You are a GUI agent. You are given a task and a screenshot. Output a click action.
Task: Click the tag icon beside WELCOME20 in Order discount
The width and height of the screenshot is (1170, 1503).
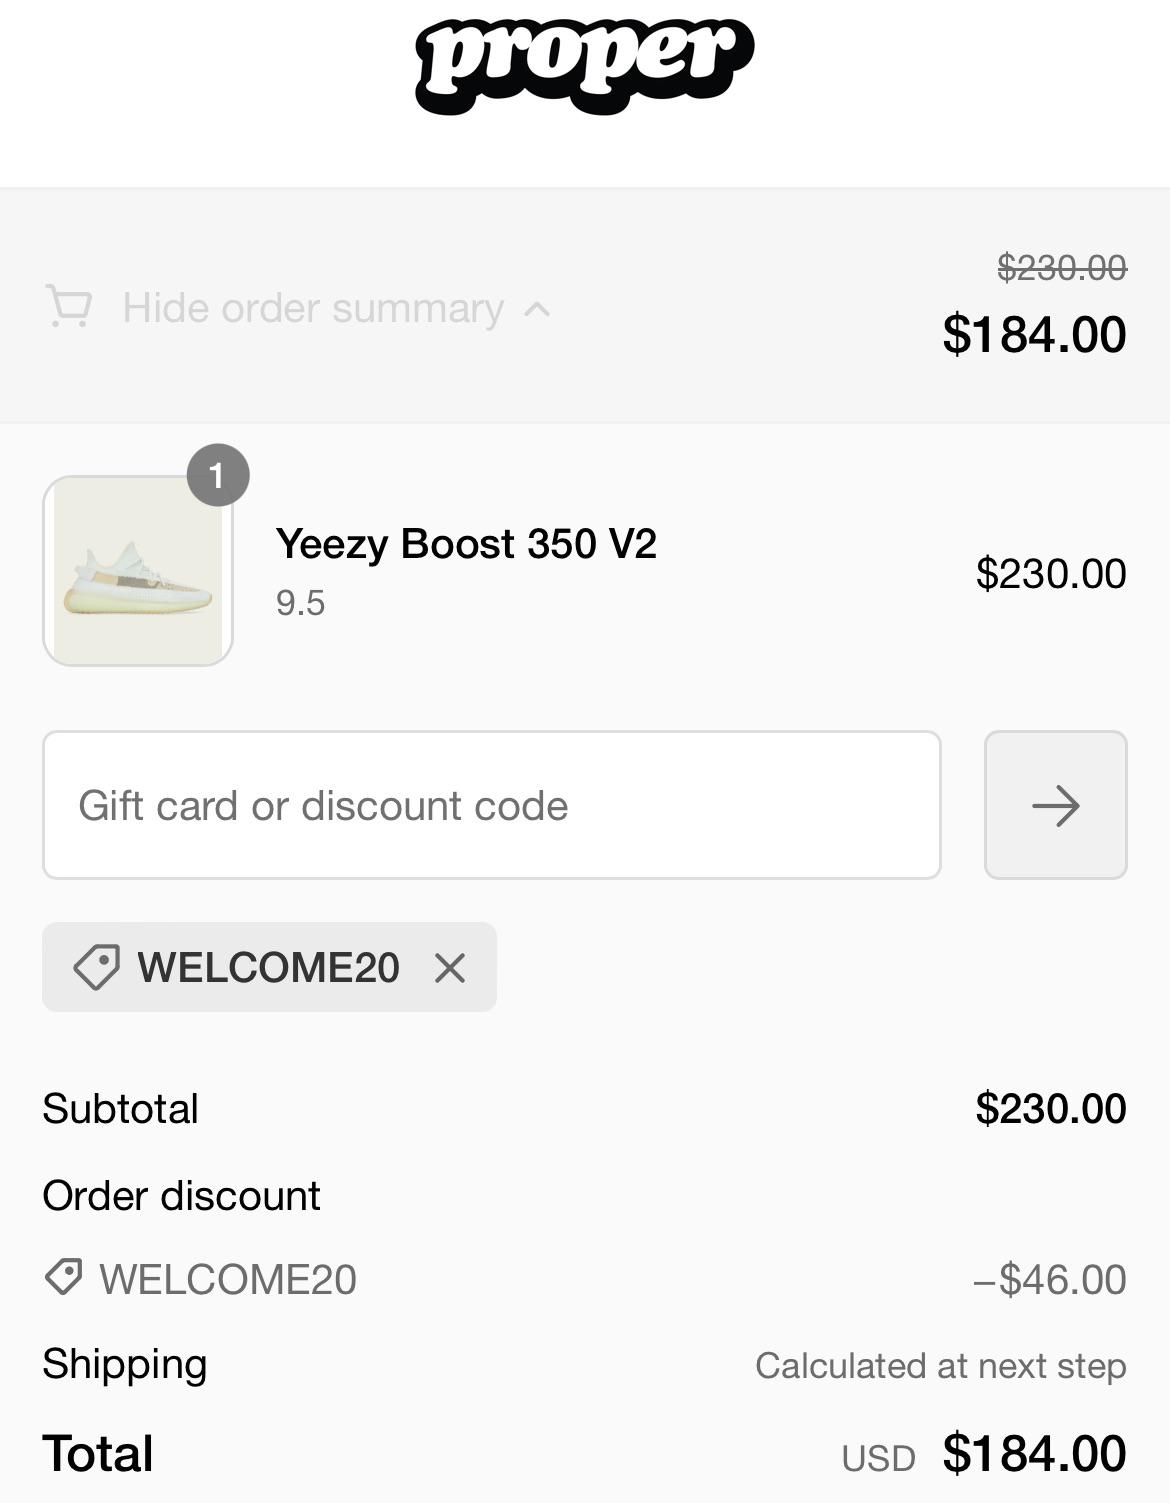64,1277
